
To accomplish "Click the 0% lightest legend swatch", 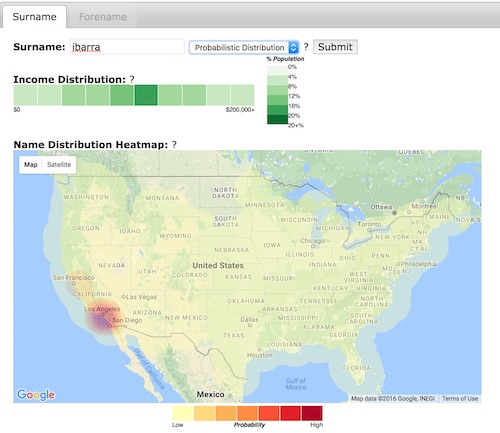I will 277,71.
